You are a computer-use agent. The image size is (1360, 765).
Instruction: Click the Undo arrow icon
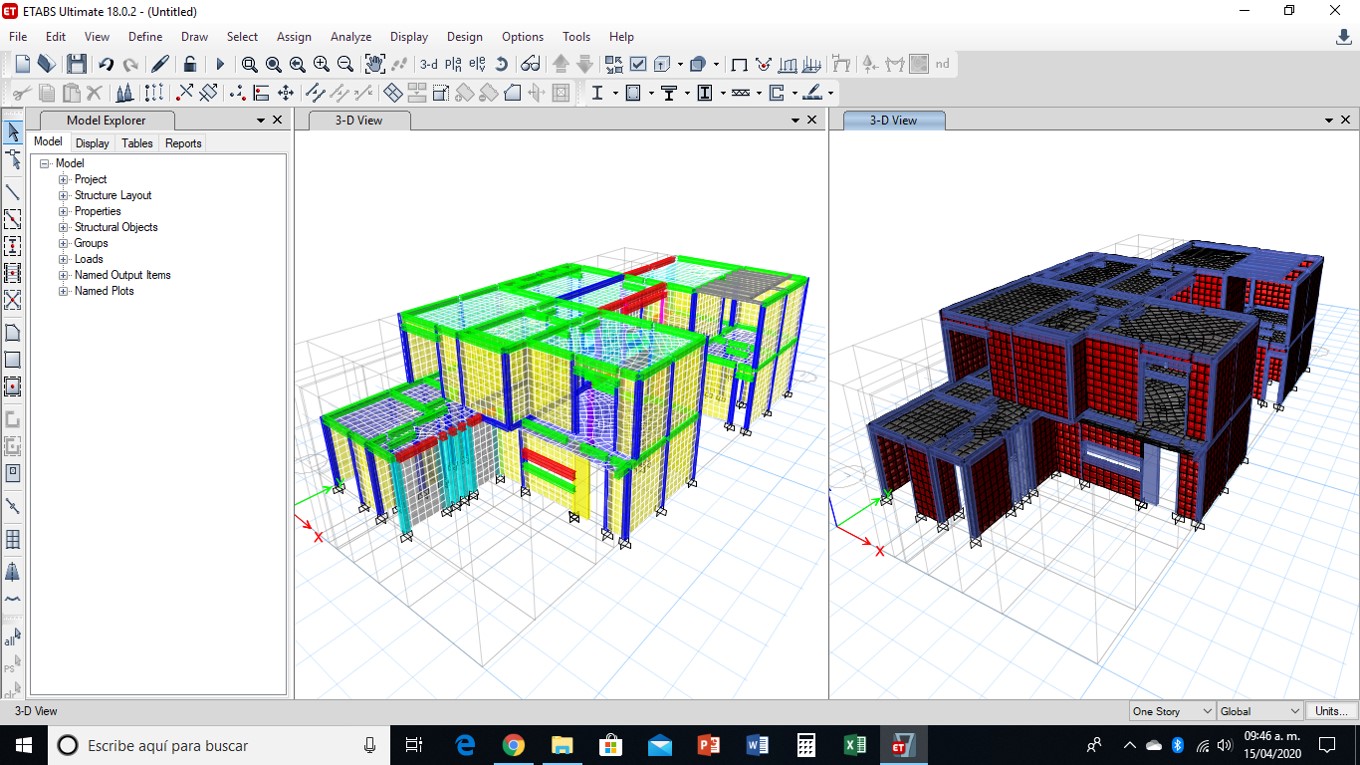(x=105, y=64)
